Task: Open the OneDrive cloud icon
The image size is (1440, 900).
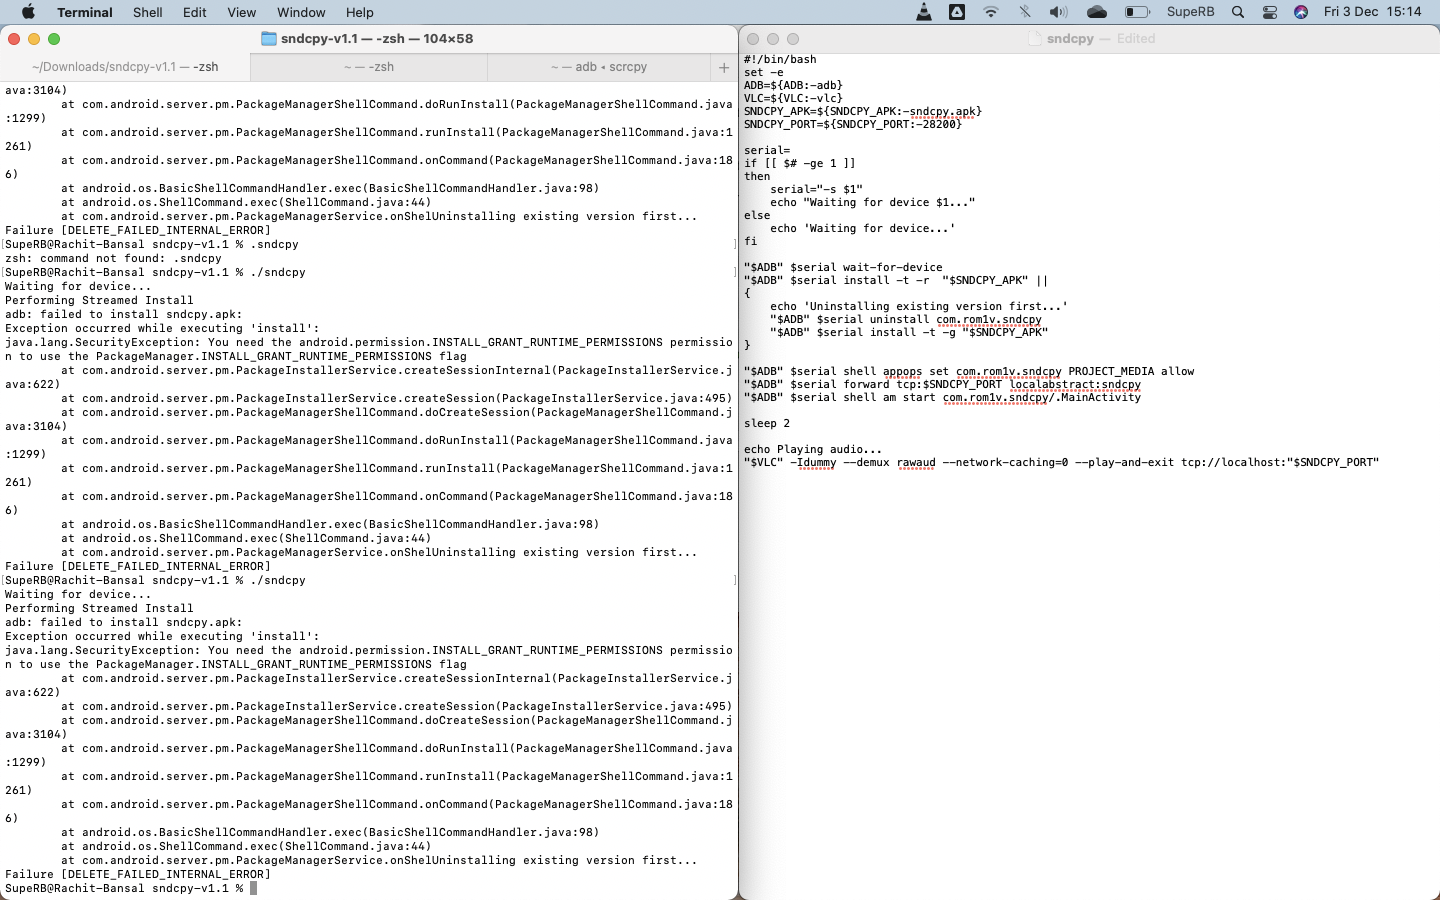Action: click(1097, 12)
